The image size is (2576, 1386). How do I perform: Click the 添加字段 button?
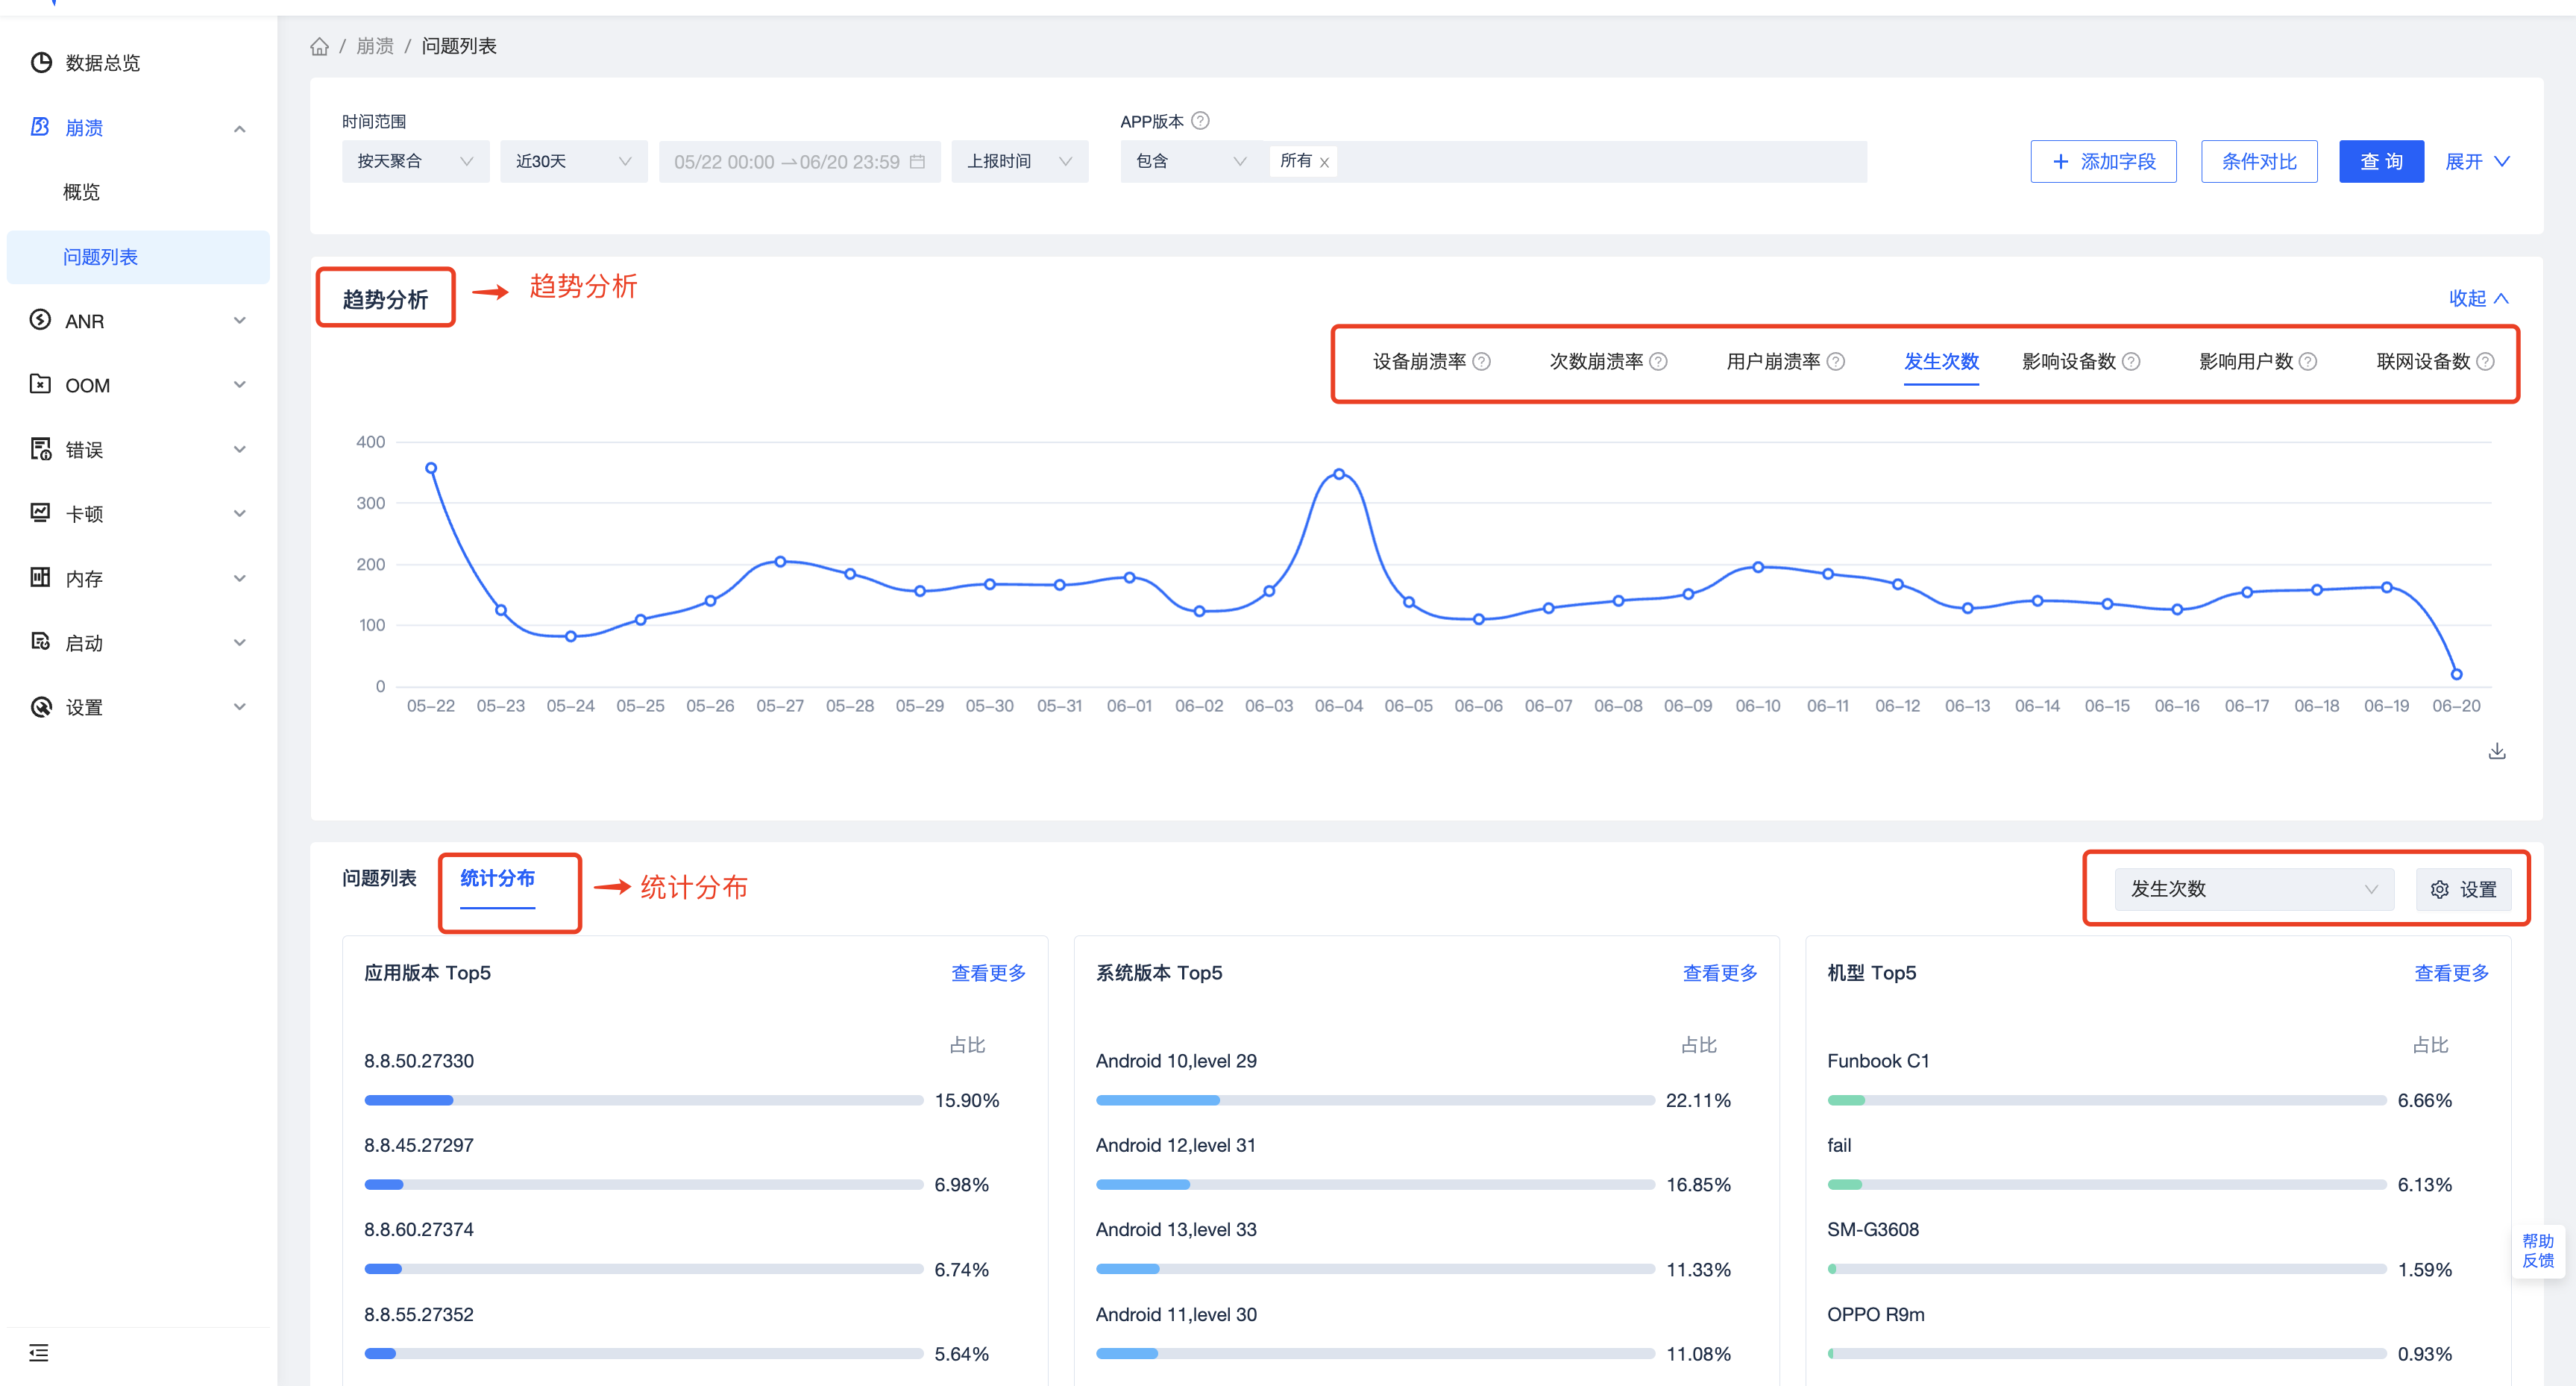point(2103,161)
